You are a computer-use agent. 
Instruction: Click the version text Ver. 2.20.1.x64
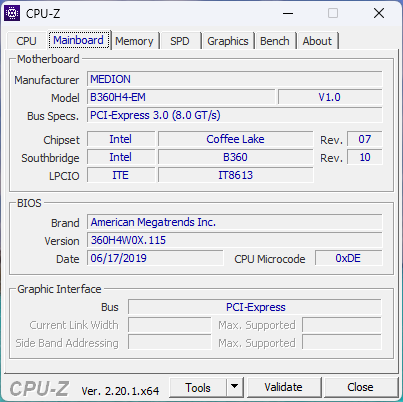pyautogui.click(x=120, y=391)
